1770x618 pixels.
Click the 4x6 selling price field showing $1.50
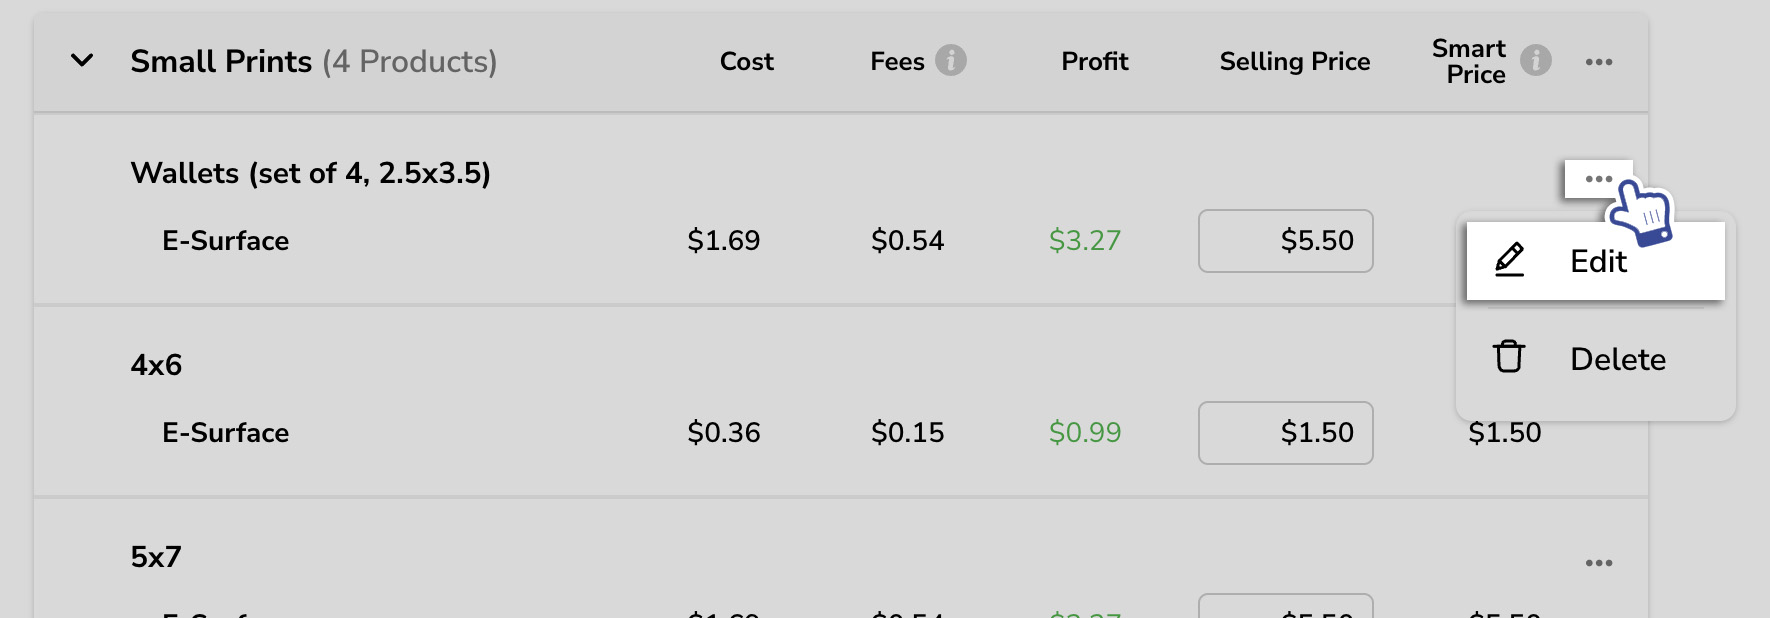click(1285, 433)
